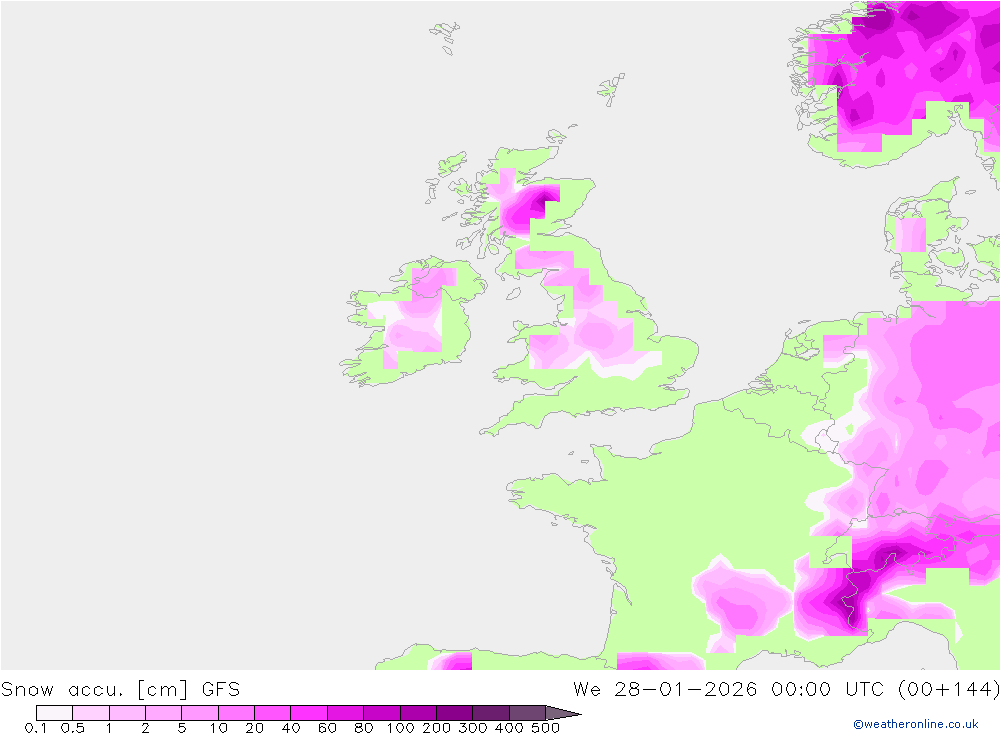Pick the 10–20 cm legend swatch
Viewport: 1000px width, 733px height.
(x=237, y=713)
